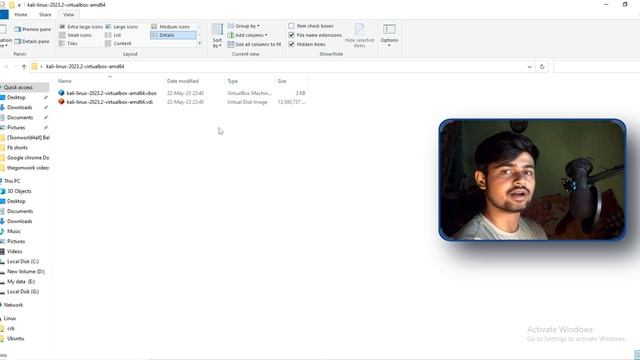Image resolution: width=640 pixels, height=360 pixels.
Task: Expand the layout gallery arrow
Action: (200, 43)
